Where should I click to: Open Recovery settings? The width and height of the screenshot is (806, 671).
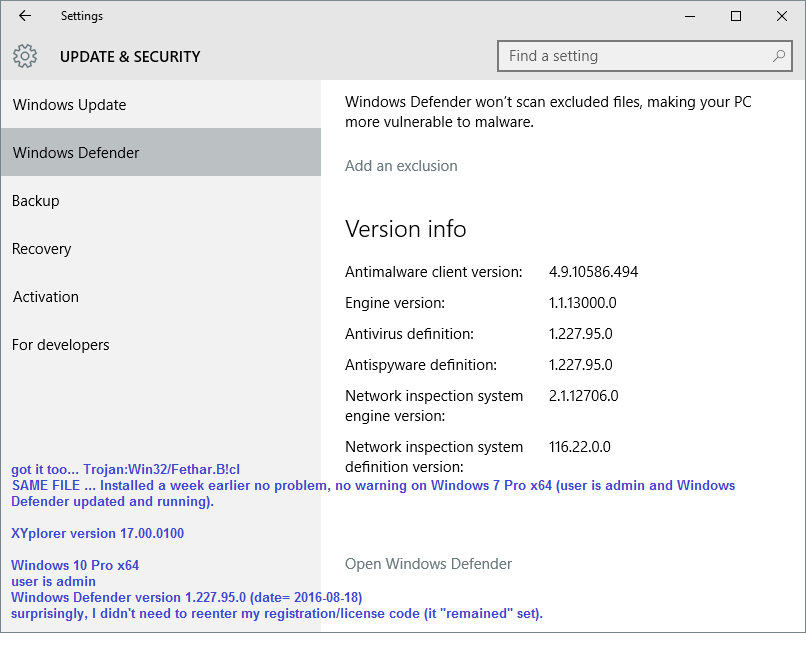tap(41, 248)
